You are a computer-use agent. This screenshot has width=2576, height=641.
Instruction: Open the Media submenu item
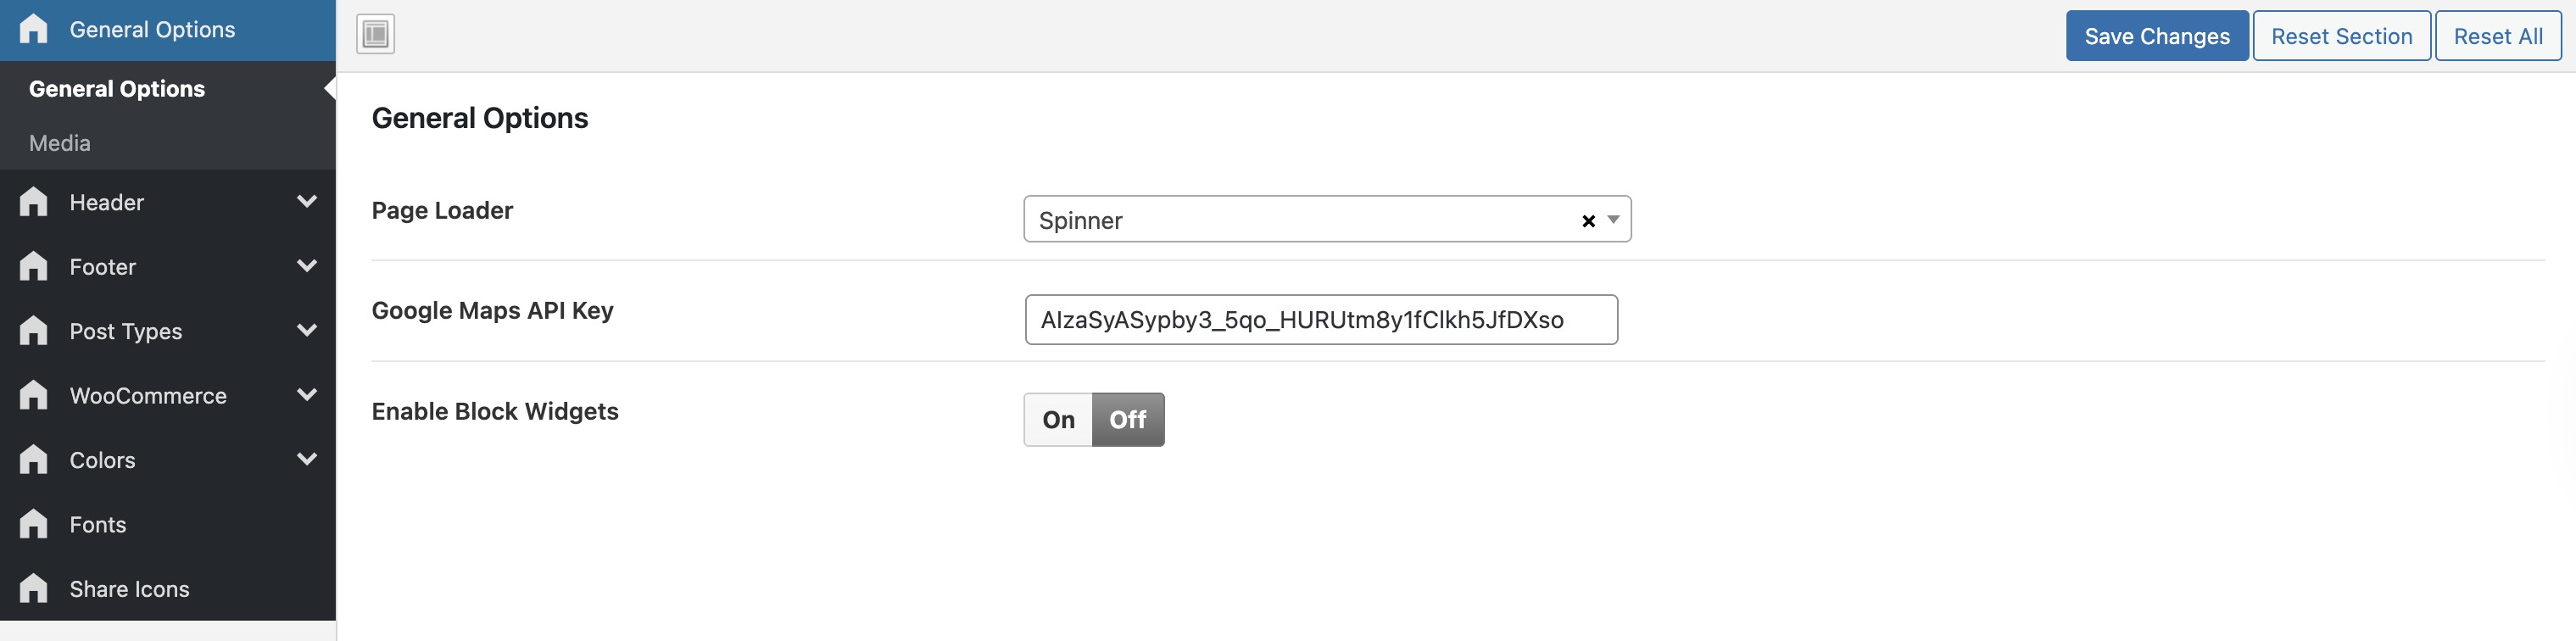pyautogui.click(x=60, y=143)
